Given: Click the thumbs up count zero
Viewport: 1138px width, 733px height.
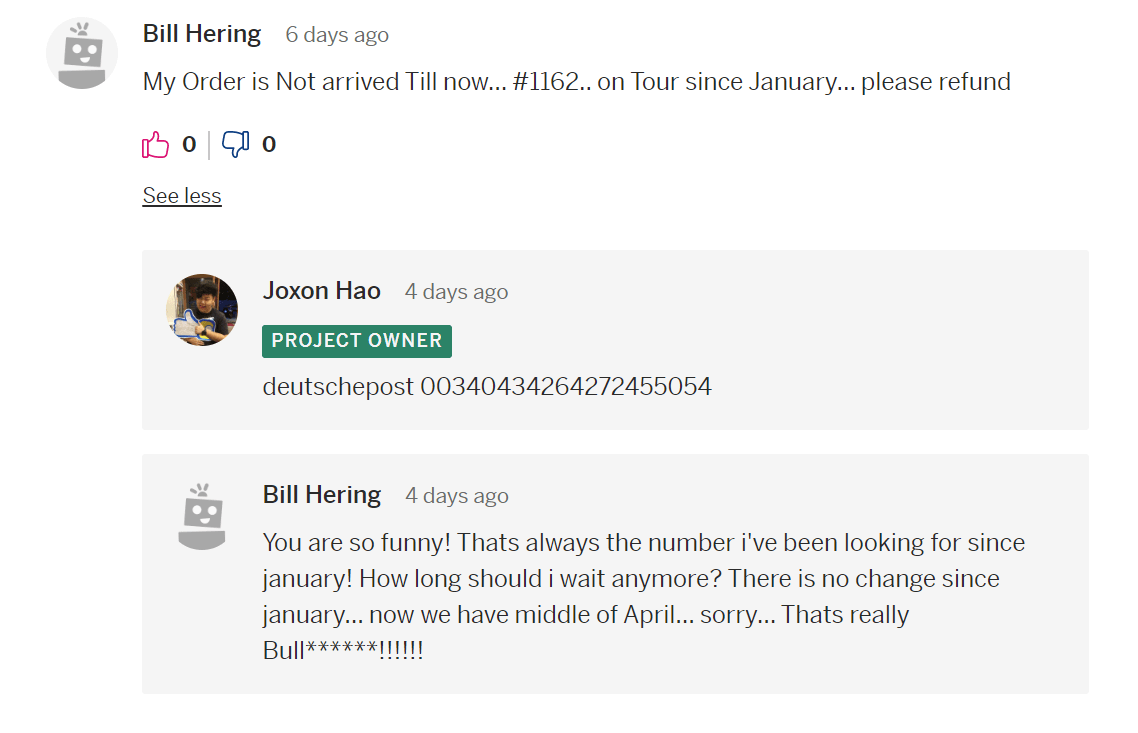Looking at the screenshot, I should pos(189,144).
